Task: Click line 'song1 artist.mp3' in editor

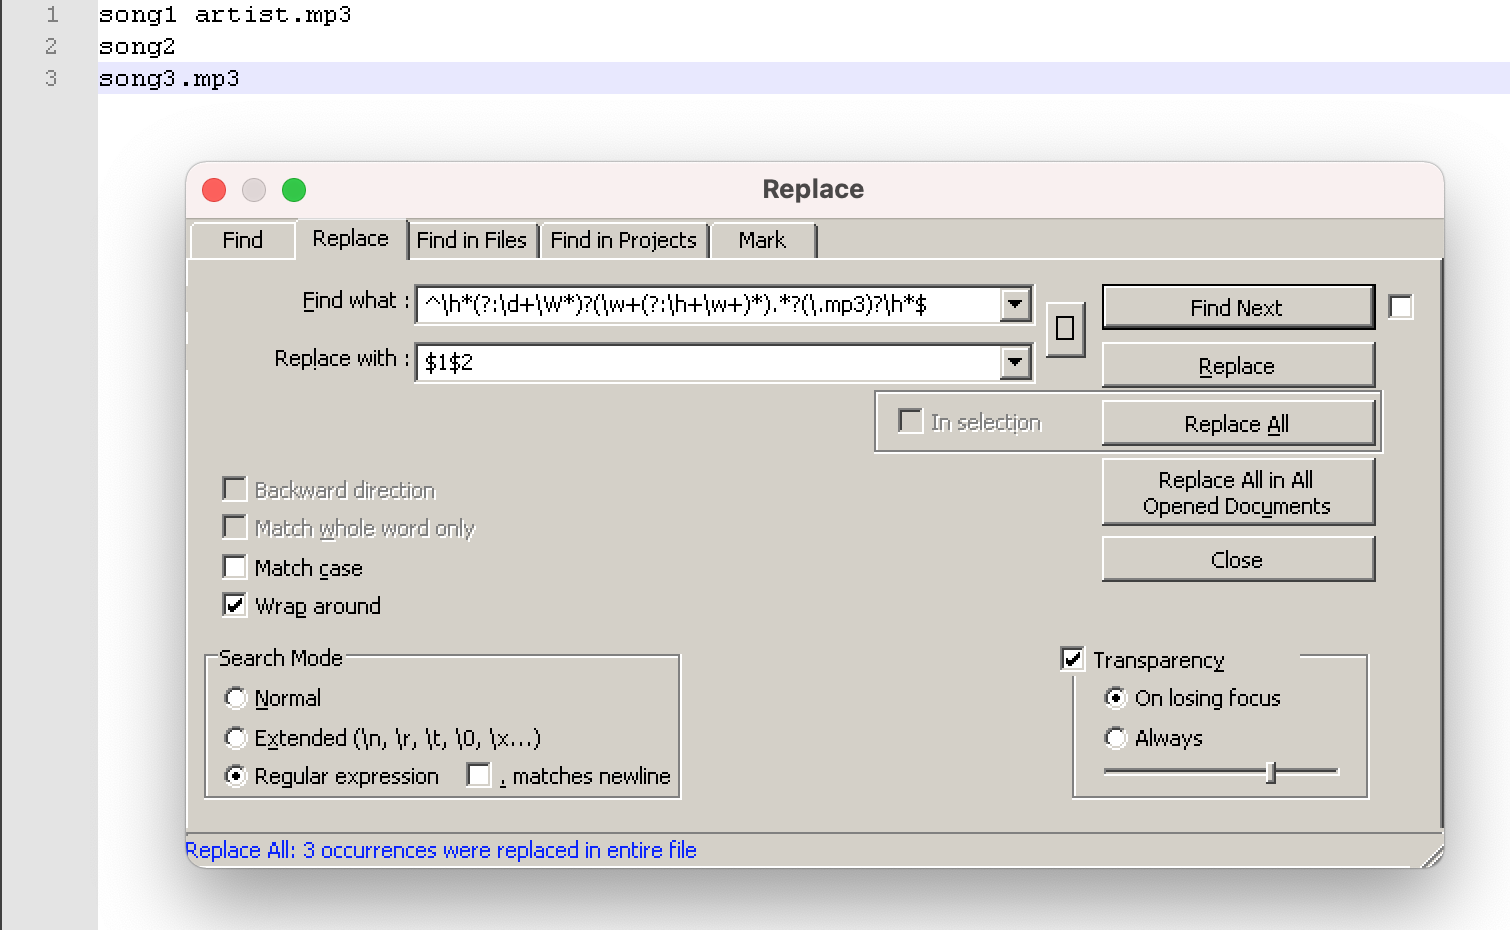Action: (225, 15)
